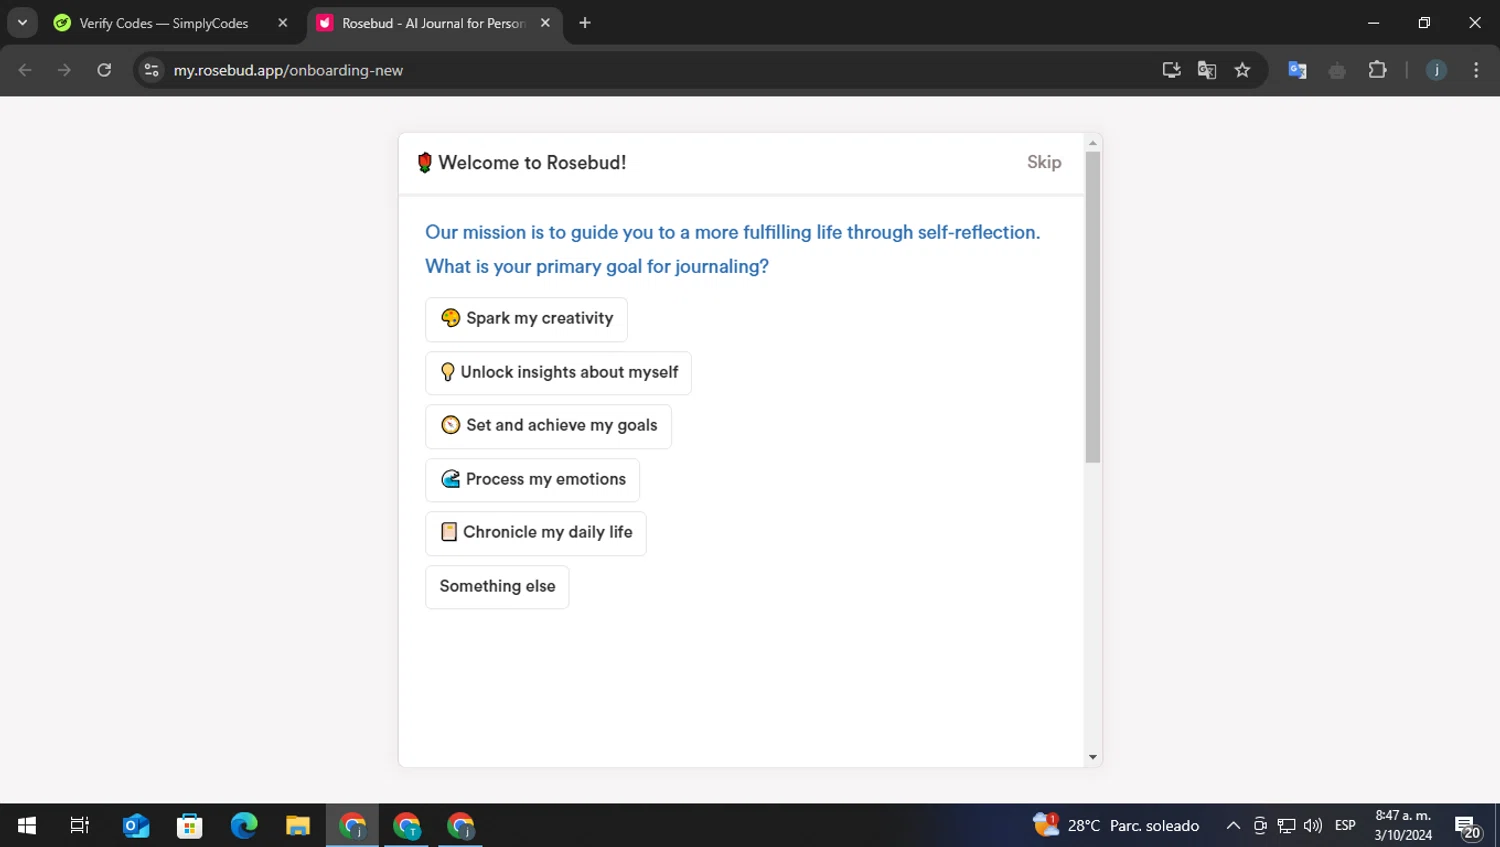
Task: Skip the Rosebud onboarding
Action: [1044, 162]
